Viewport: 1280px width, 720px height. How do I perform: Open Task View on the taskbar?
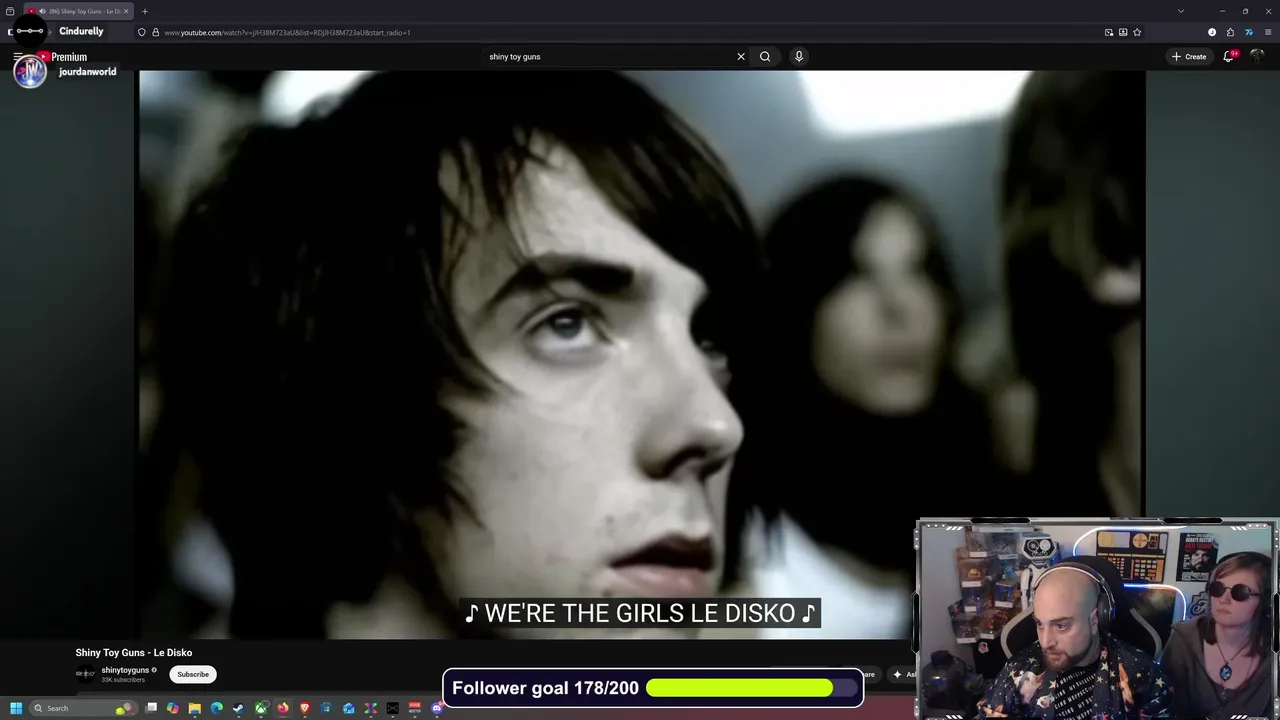point(151,708)
